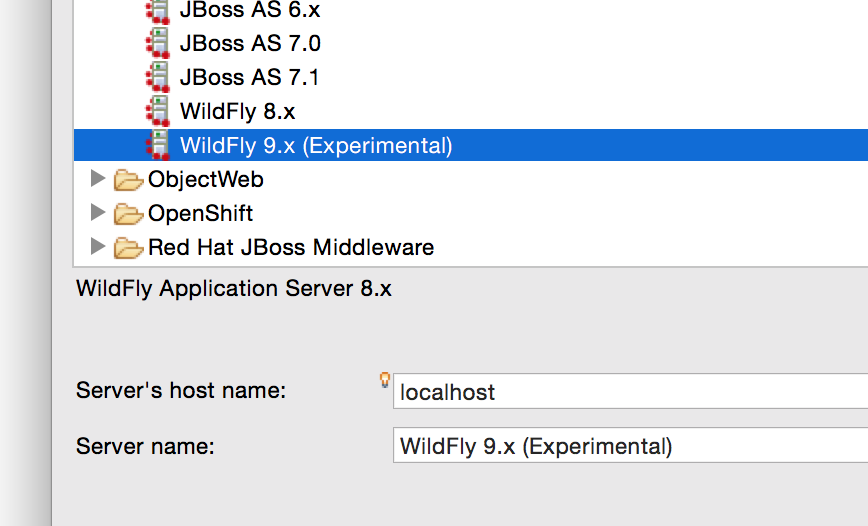Select the JBoss AS 6.x server icon
The image size is (868, 526).
158,11
